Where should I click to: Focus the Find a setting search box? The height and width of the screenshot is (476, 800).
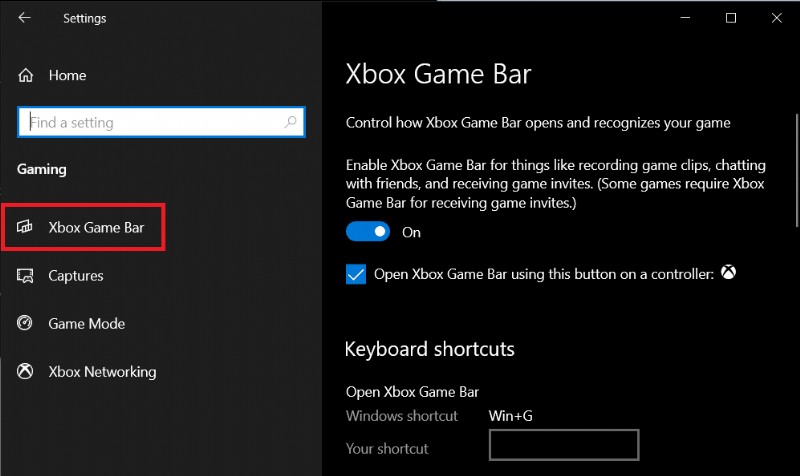[x=161, y=122]
